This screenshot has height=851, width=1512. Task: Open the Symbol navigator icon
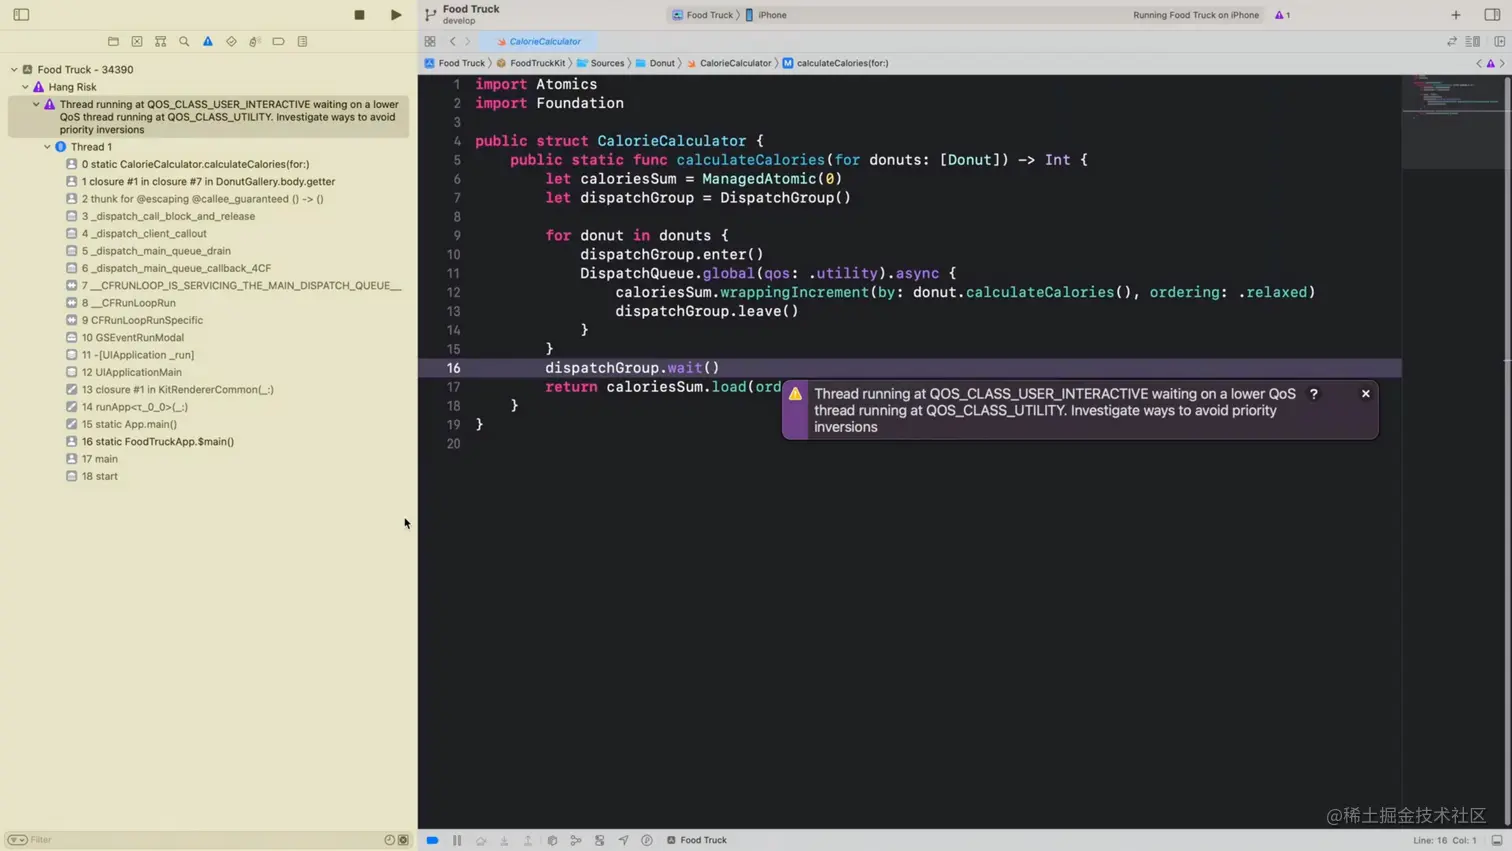[160, 42]
